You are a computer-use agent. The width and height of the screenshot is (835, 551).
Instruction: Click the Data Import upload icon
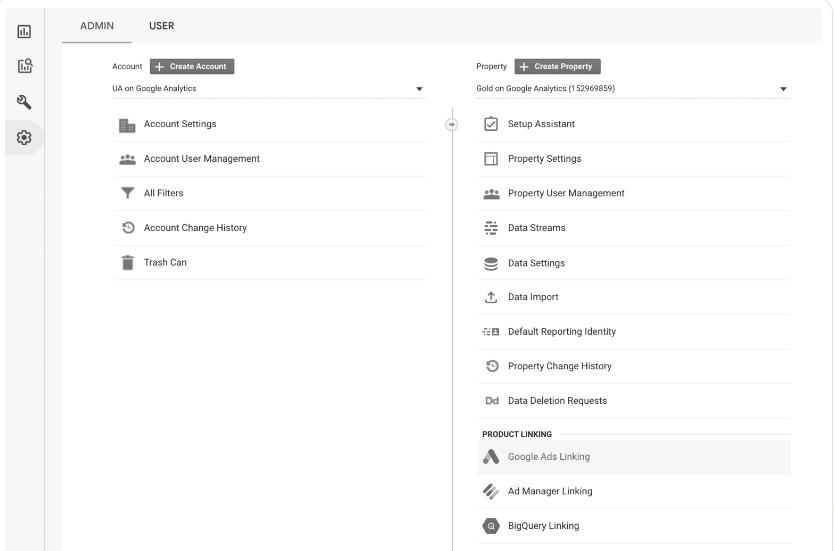point(491,297)
